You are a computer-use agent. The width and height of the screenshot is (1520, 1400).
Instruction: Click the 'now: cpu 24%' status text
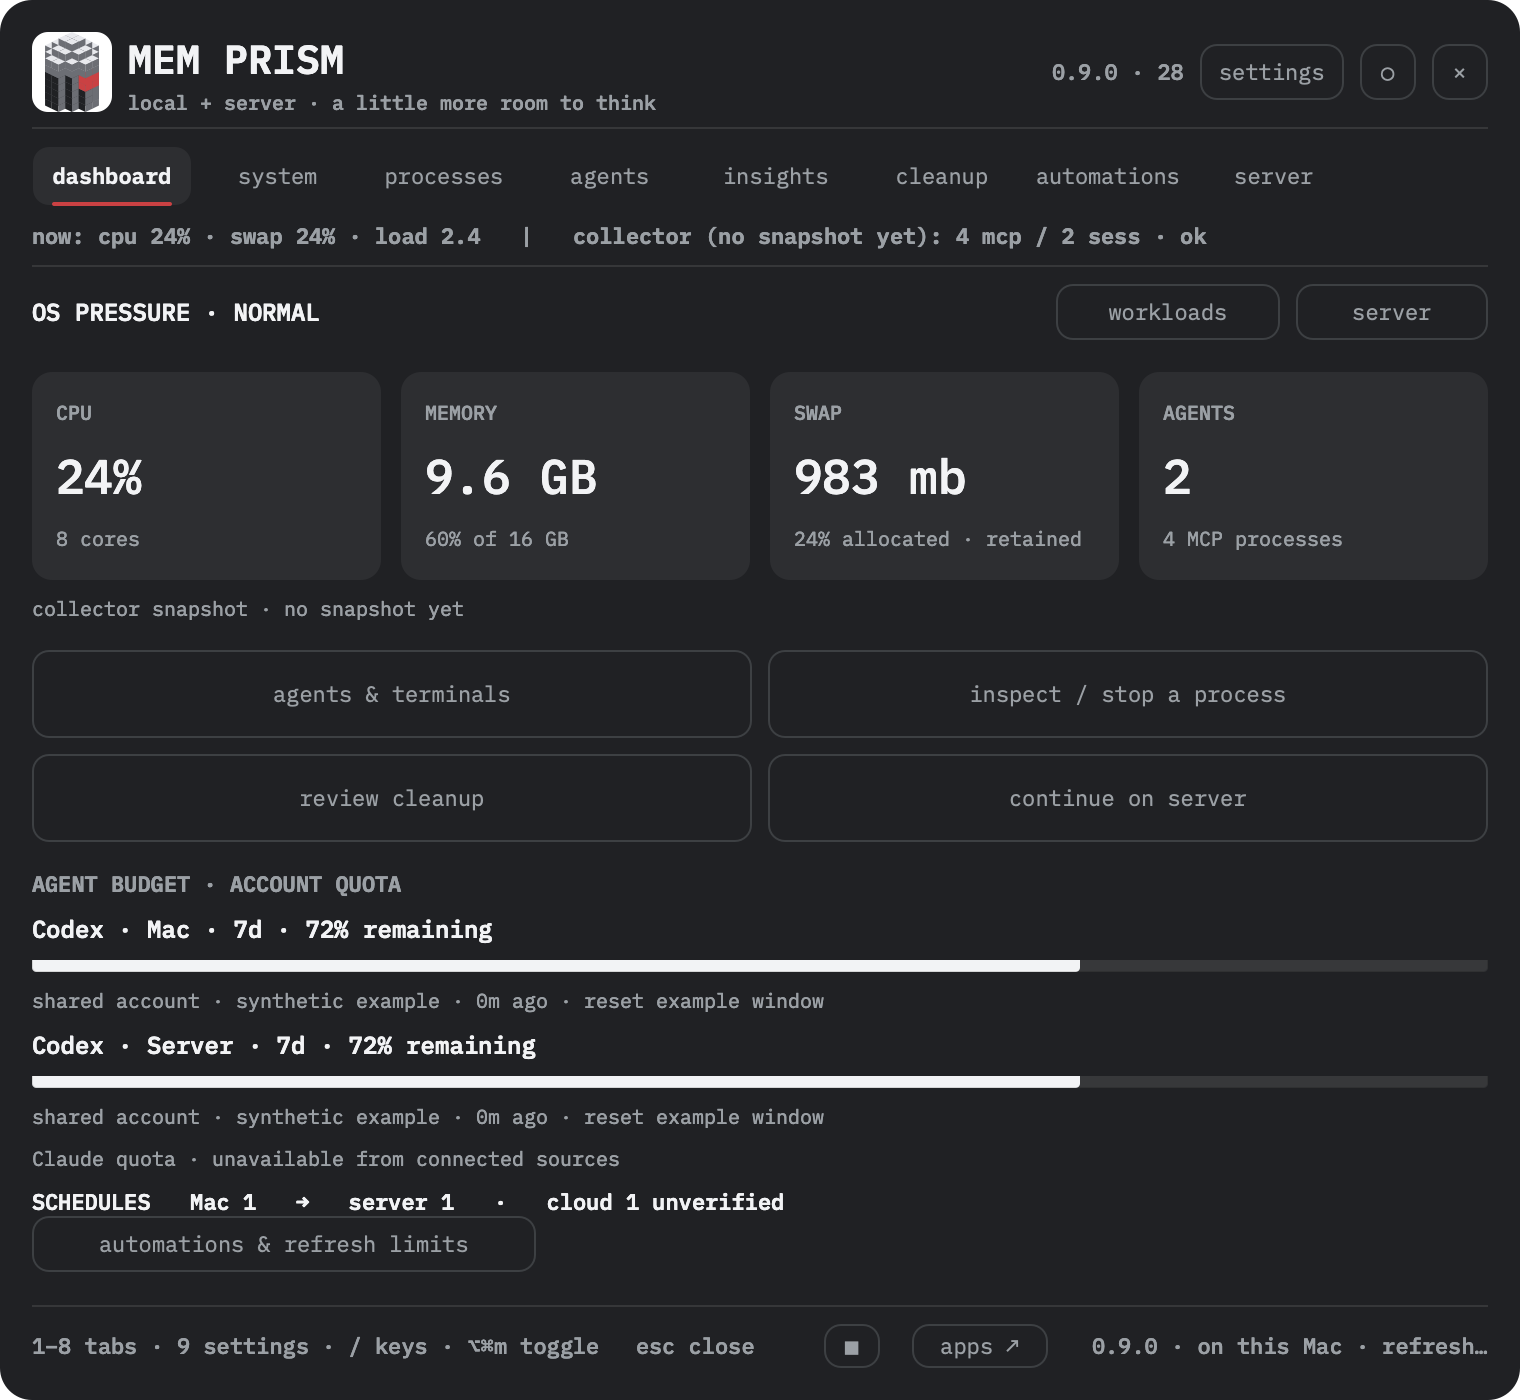click(x=111, y=237)
